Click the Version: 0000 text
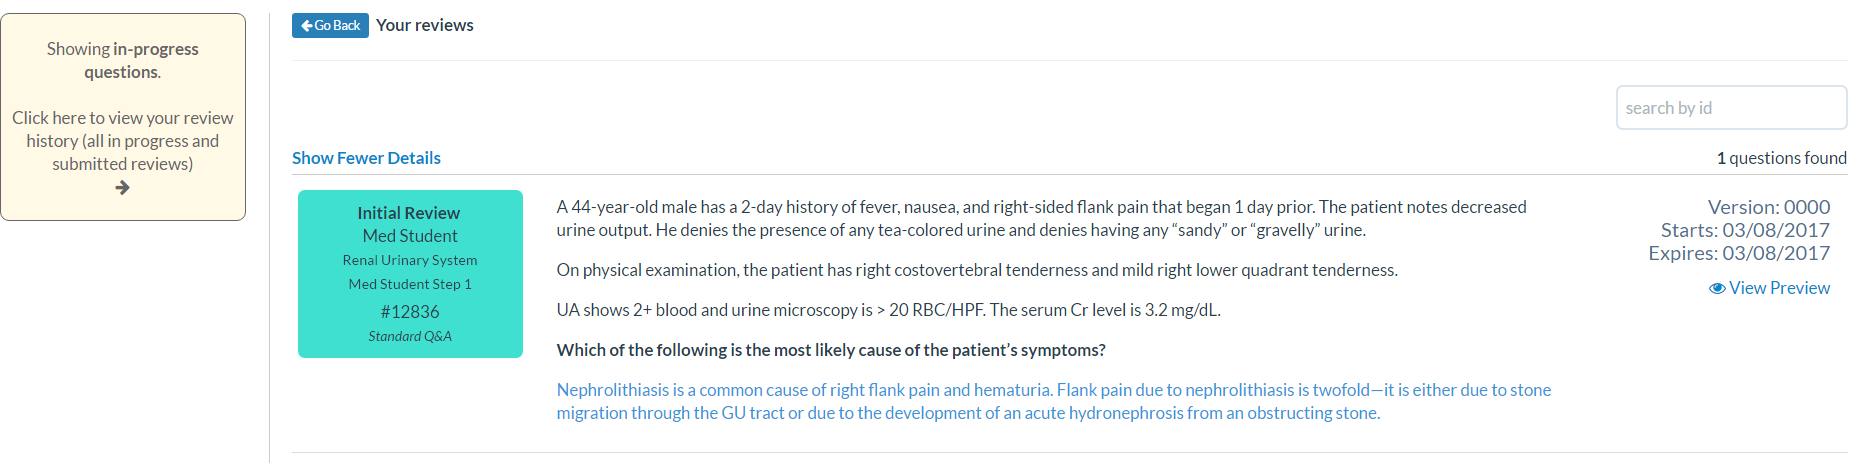1861x468 pixels. click(x=1769, y=207)
